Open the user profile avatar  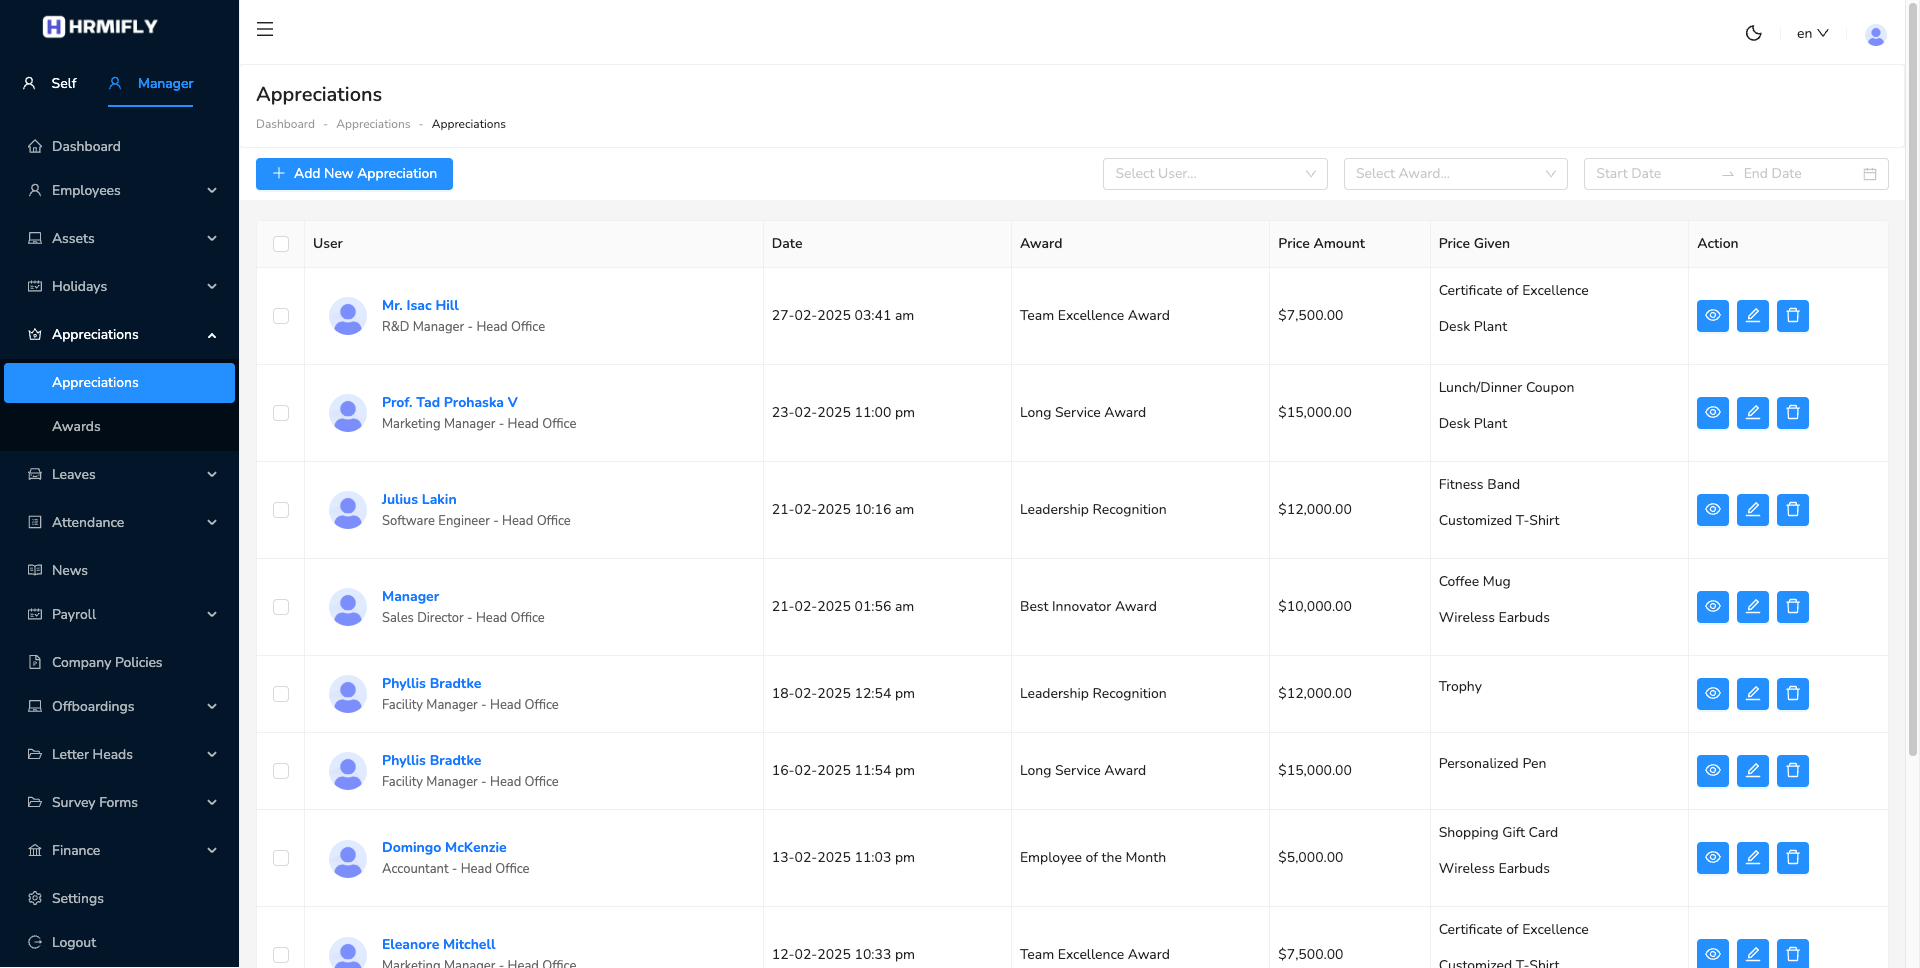coord(1875,35)
